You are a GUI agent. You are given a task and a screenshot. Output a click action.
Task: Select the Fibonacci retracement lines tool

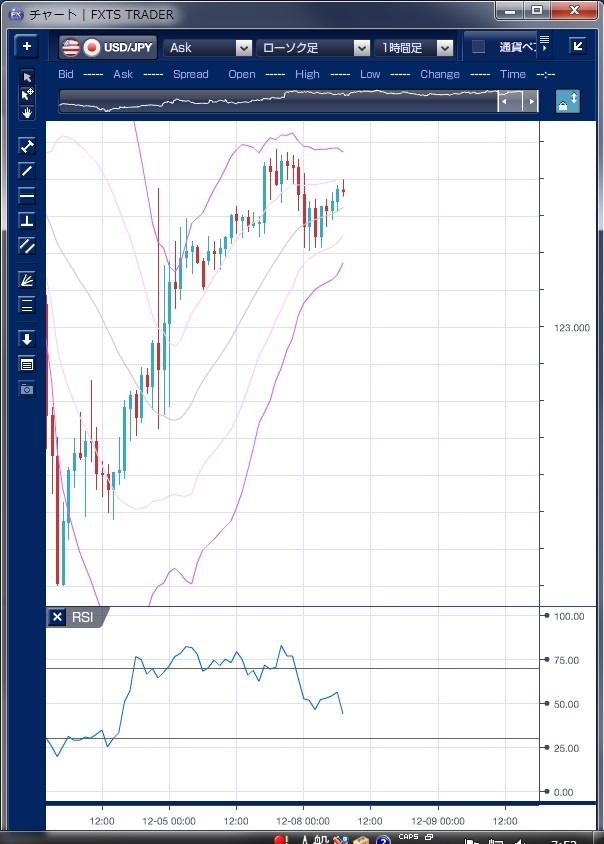(x=27, y=305)
